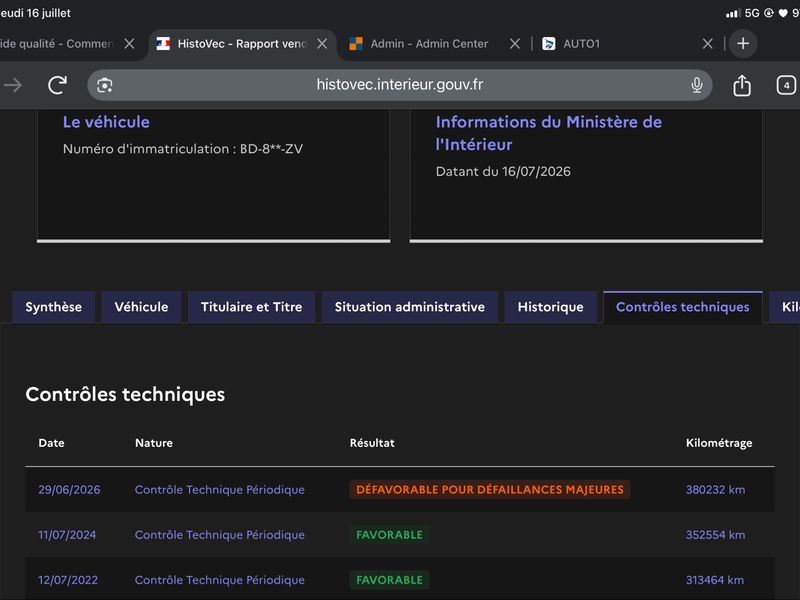
Task: Click Contrôle Technique Périodique in the 11/07/2024 row
Action: [x=219, y=535]
